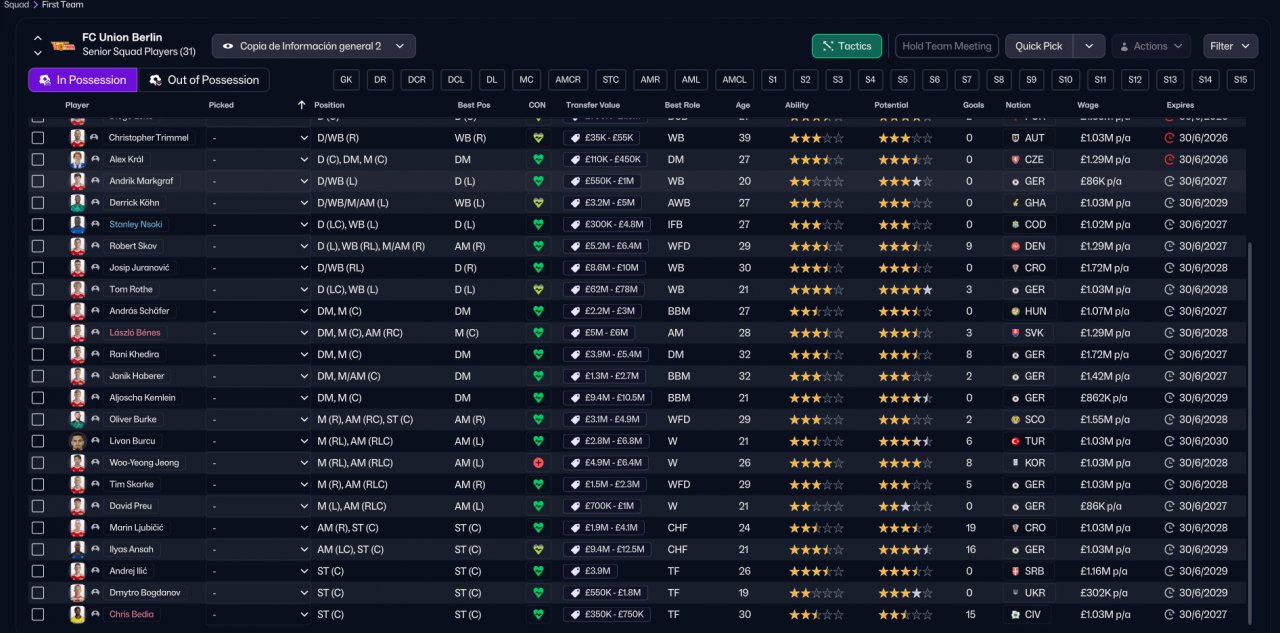The width and height of the screenshot is (1280, 633).
Task: Click the transfer value tag for Ilyas Ansah
Action: pos(609,549)
